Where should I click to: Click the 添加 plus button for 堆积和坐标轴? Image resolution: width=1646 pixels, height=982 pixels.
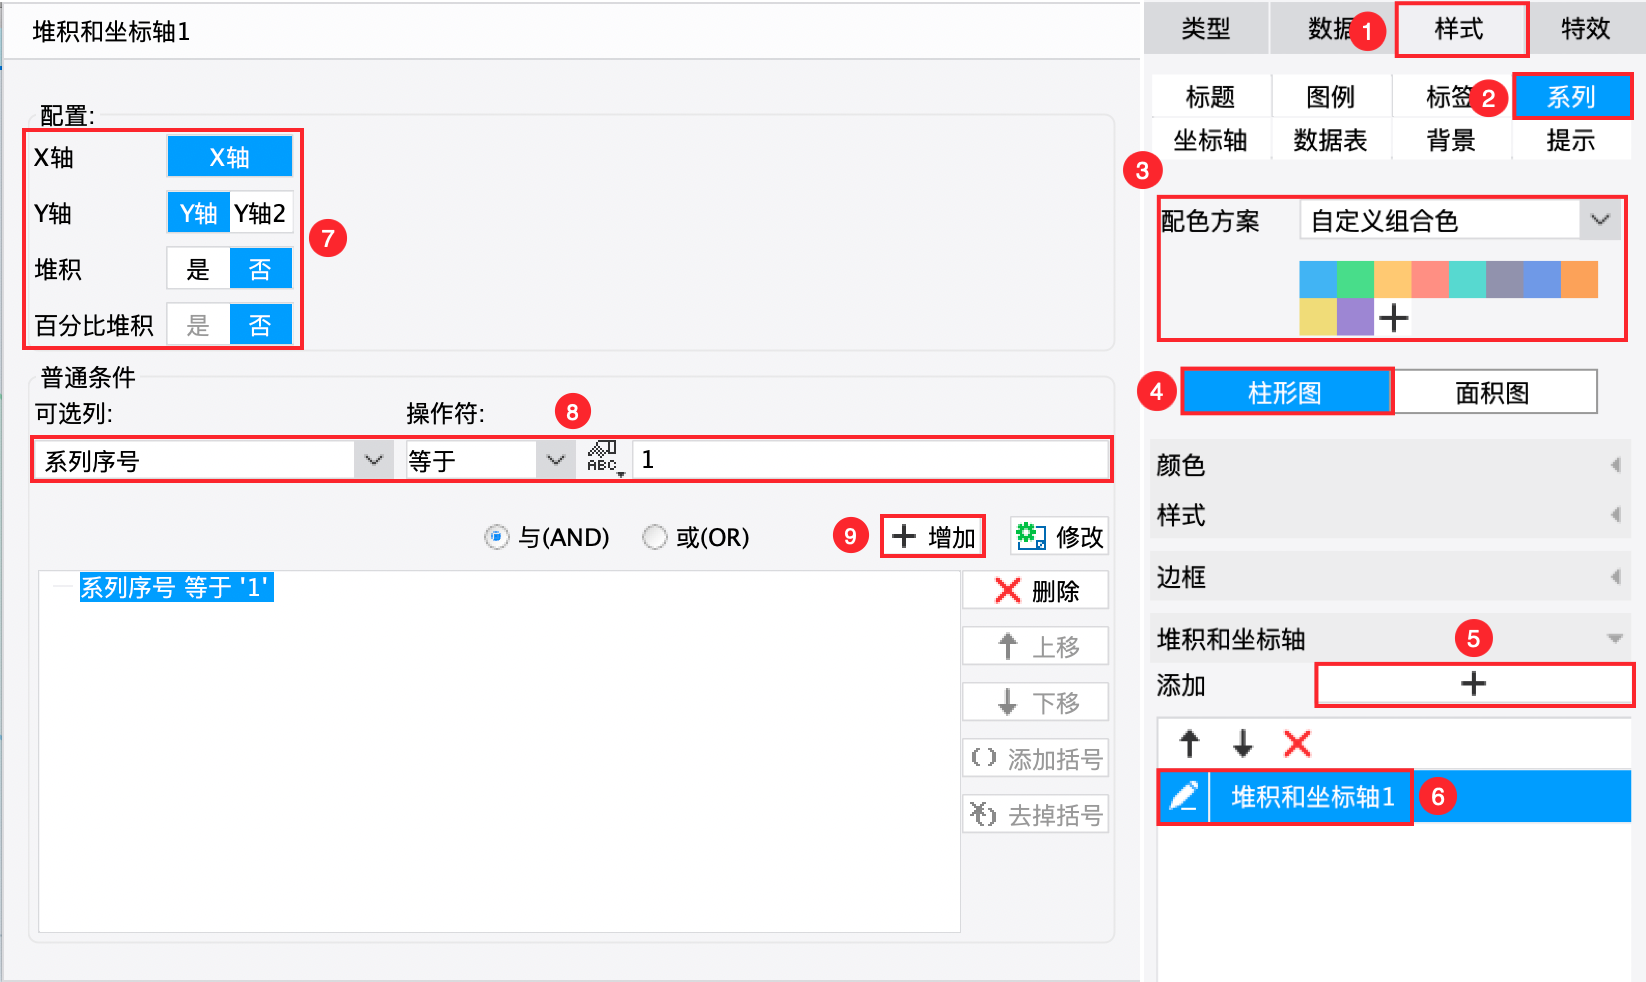1474,684
